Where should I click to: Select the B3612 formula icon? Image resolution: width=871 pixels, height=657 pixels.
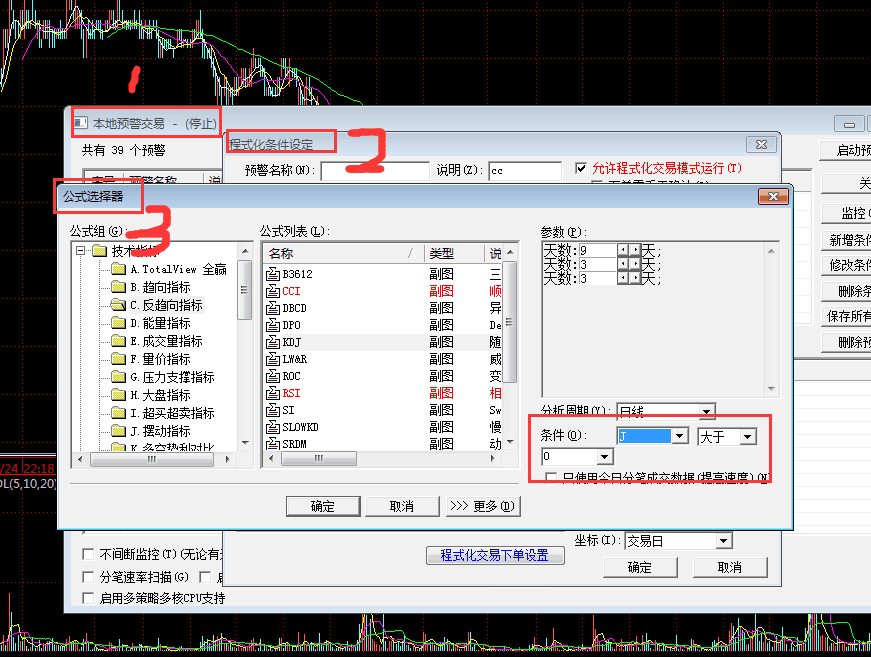point(273,274)
